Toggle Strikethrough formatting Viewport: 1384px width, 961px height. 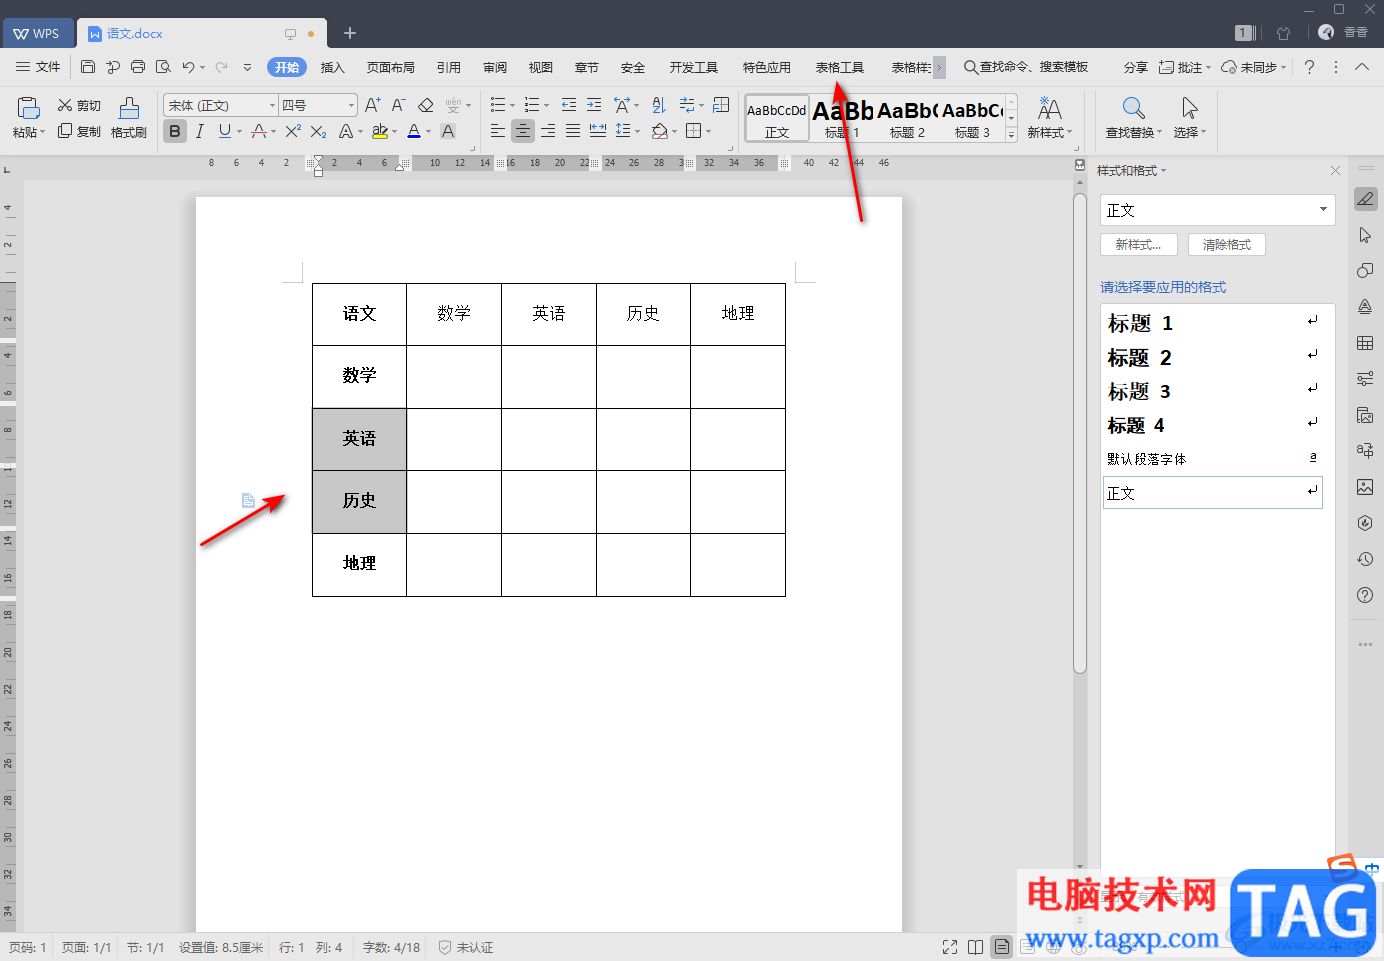259,131
